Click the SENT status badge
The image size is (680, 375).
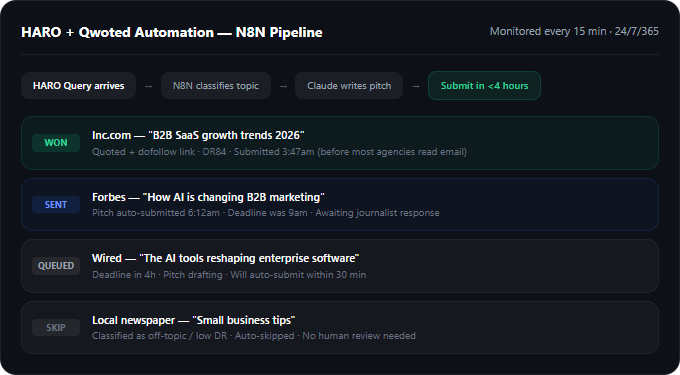[x=56, y=205]
